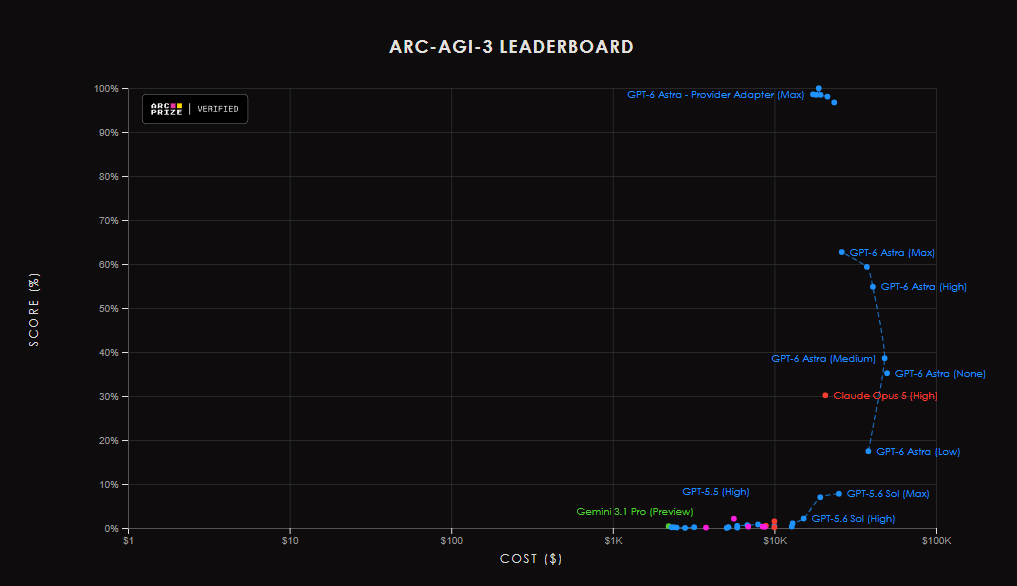Screen dimensions: 1017x586
Task: Click the ARC Prize logo in badge
Action: point(166,109)
